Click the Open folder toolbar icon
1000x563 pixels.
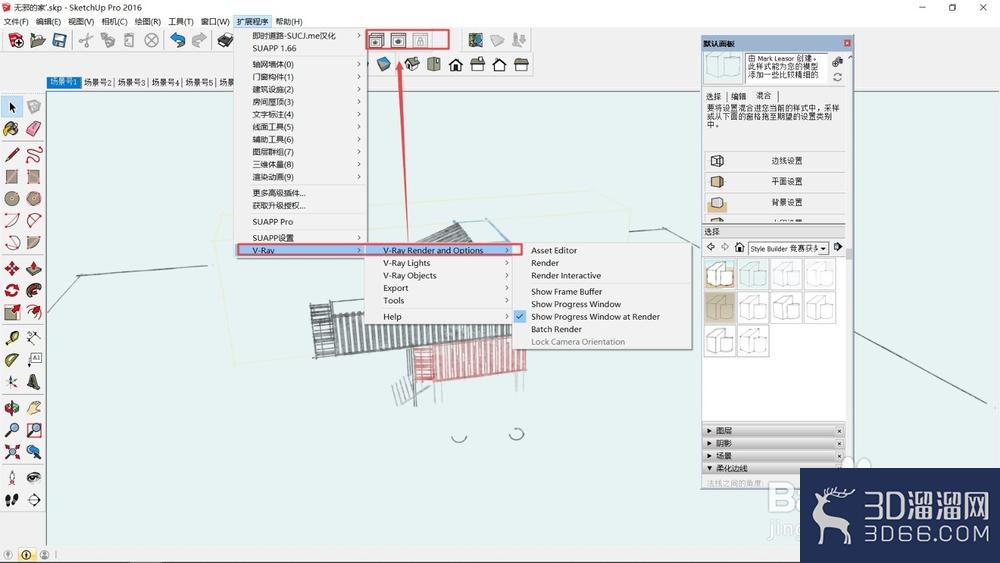38,41
